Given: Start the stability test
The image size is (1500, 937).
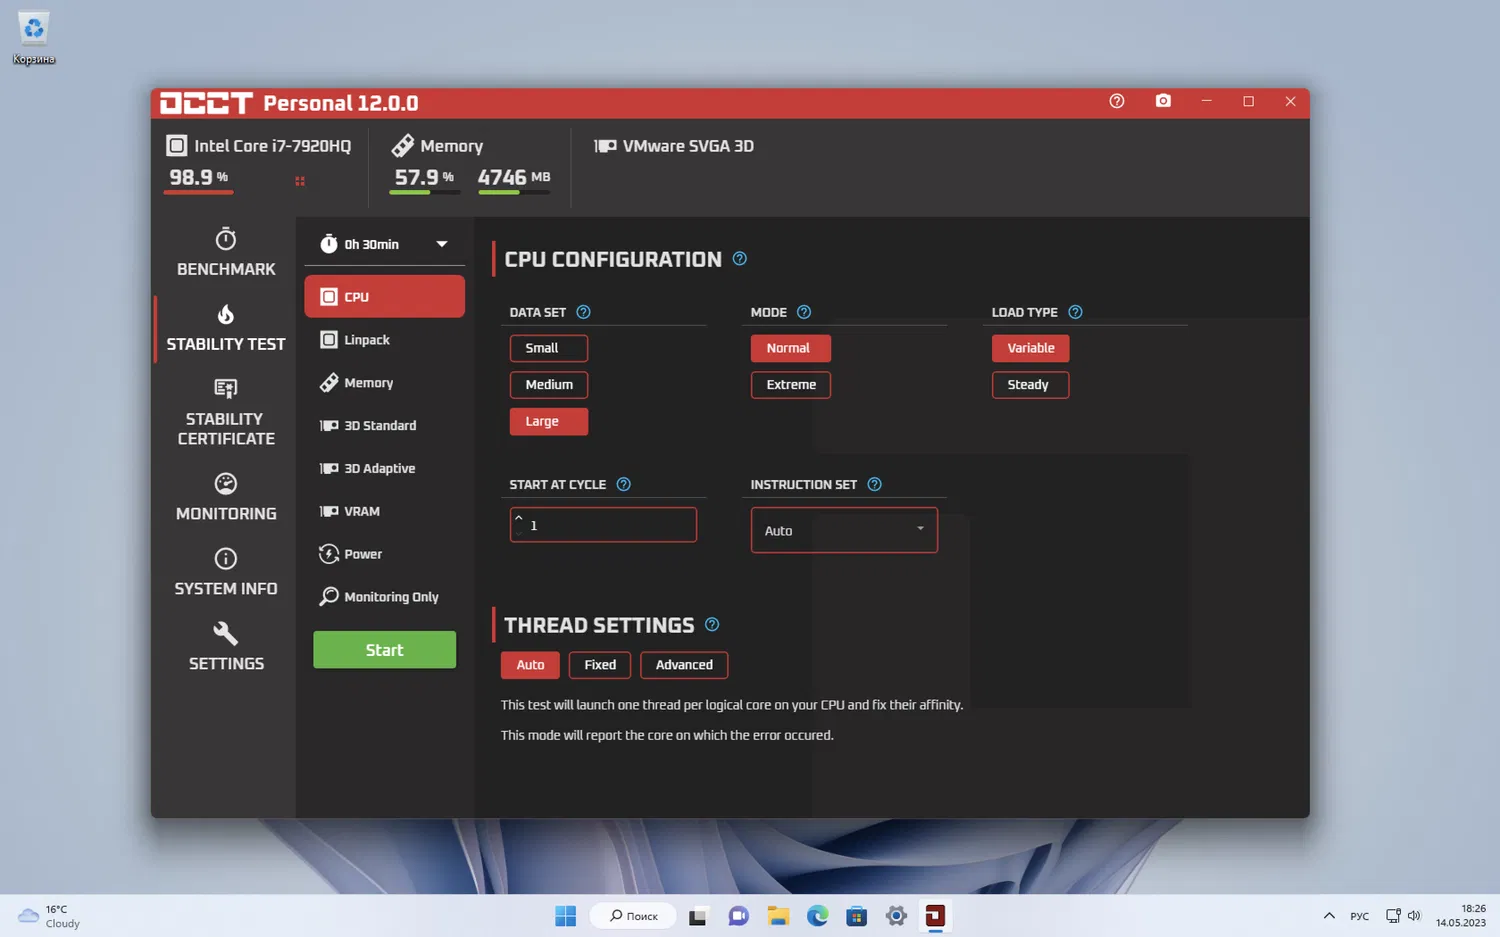Looking at the screenshot, I should (x=384, y=650).
